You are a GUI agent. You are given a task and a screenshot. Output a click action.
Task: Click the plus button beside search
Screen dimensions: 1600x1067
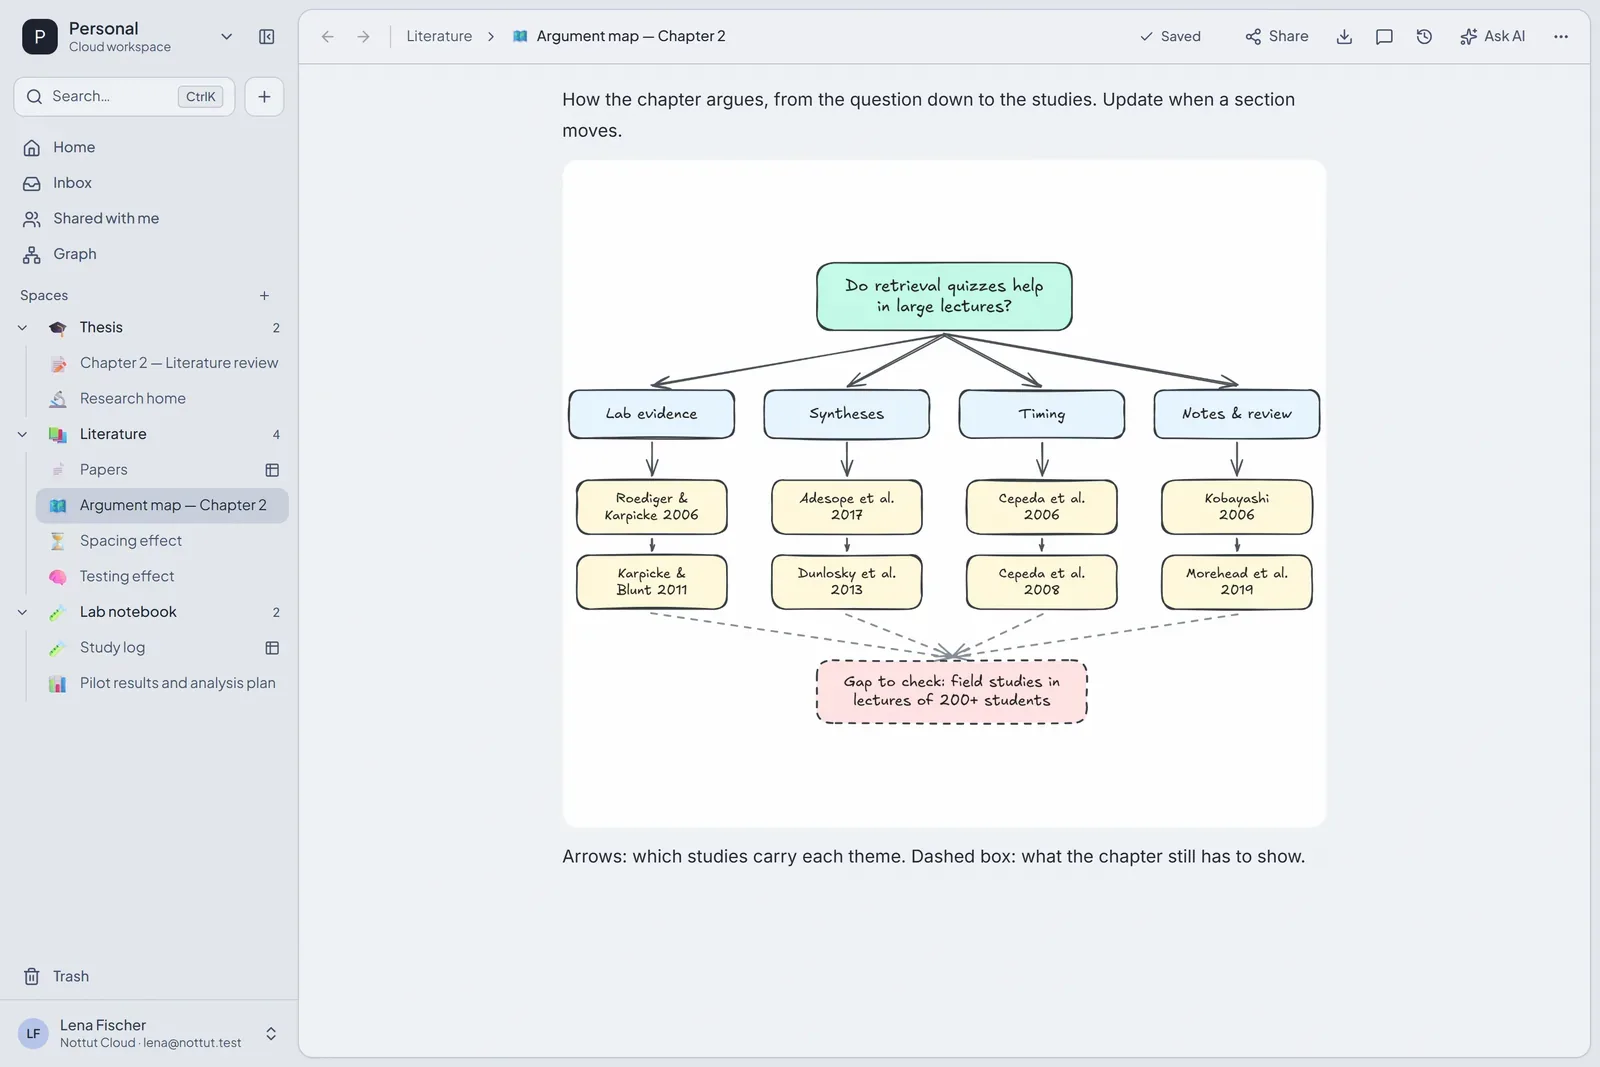(264, 97)
